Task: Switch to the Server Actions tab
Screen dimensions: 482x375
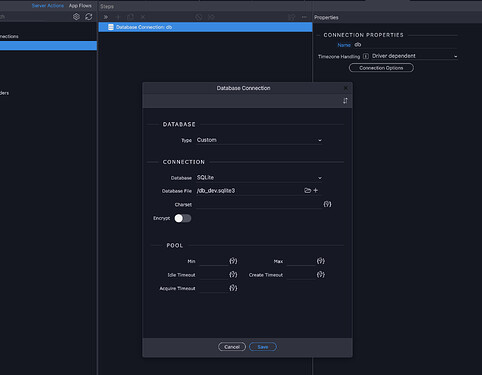Action: click(x=48, y=6)
